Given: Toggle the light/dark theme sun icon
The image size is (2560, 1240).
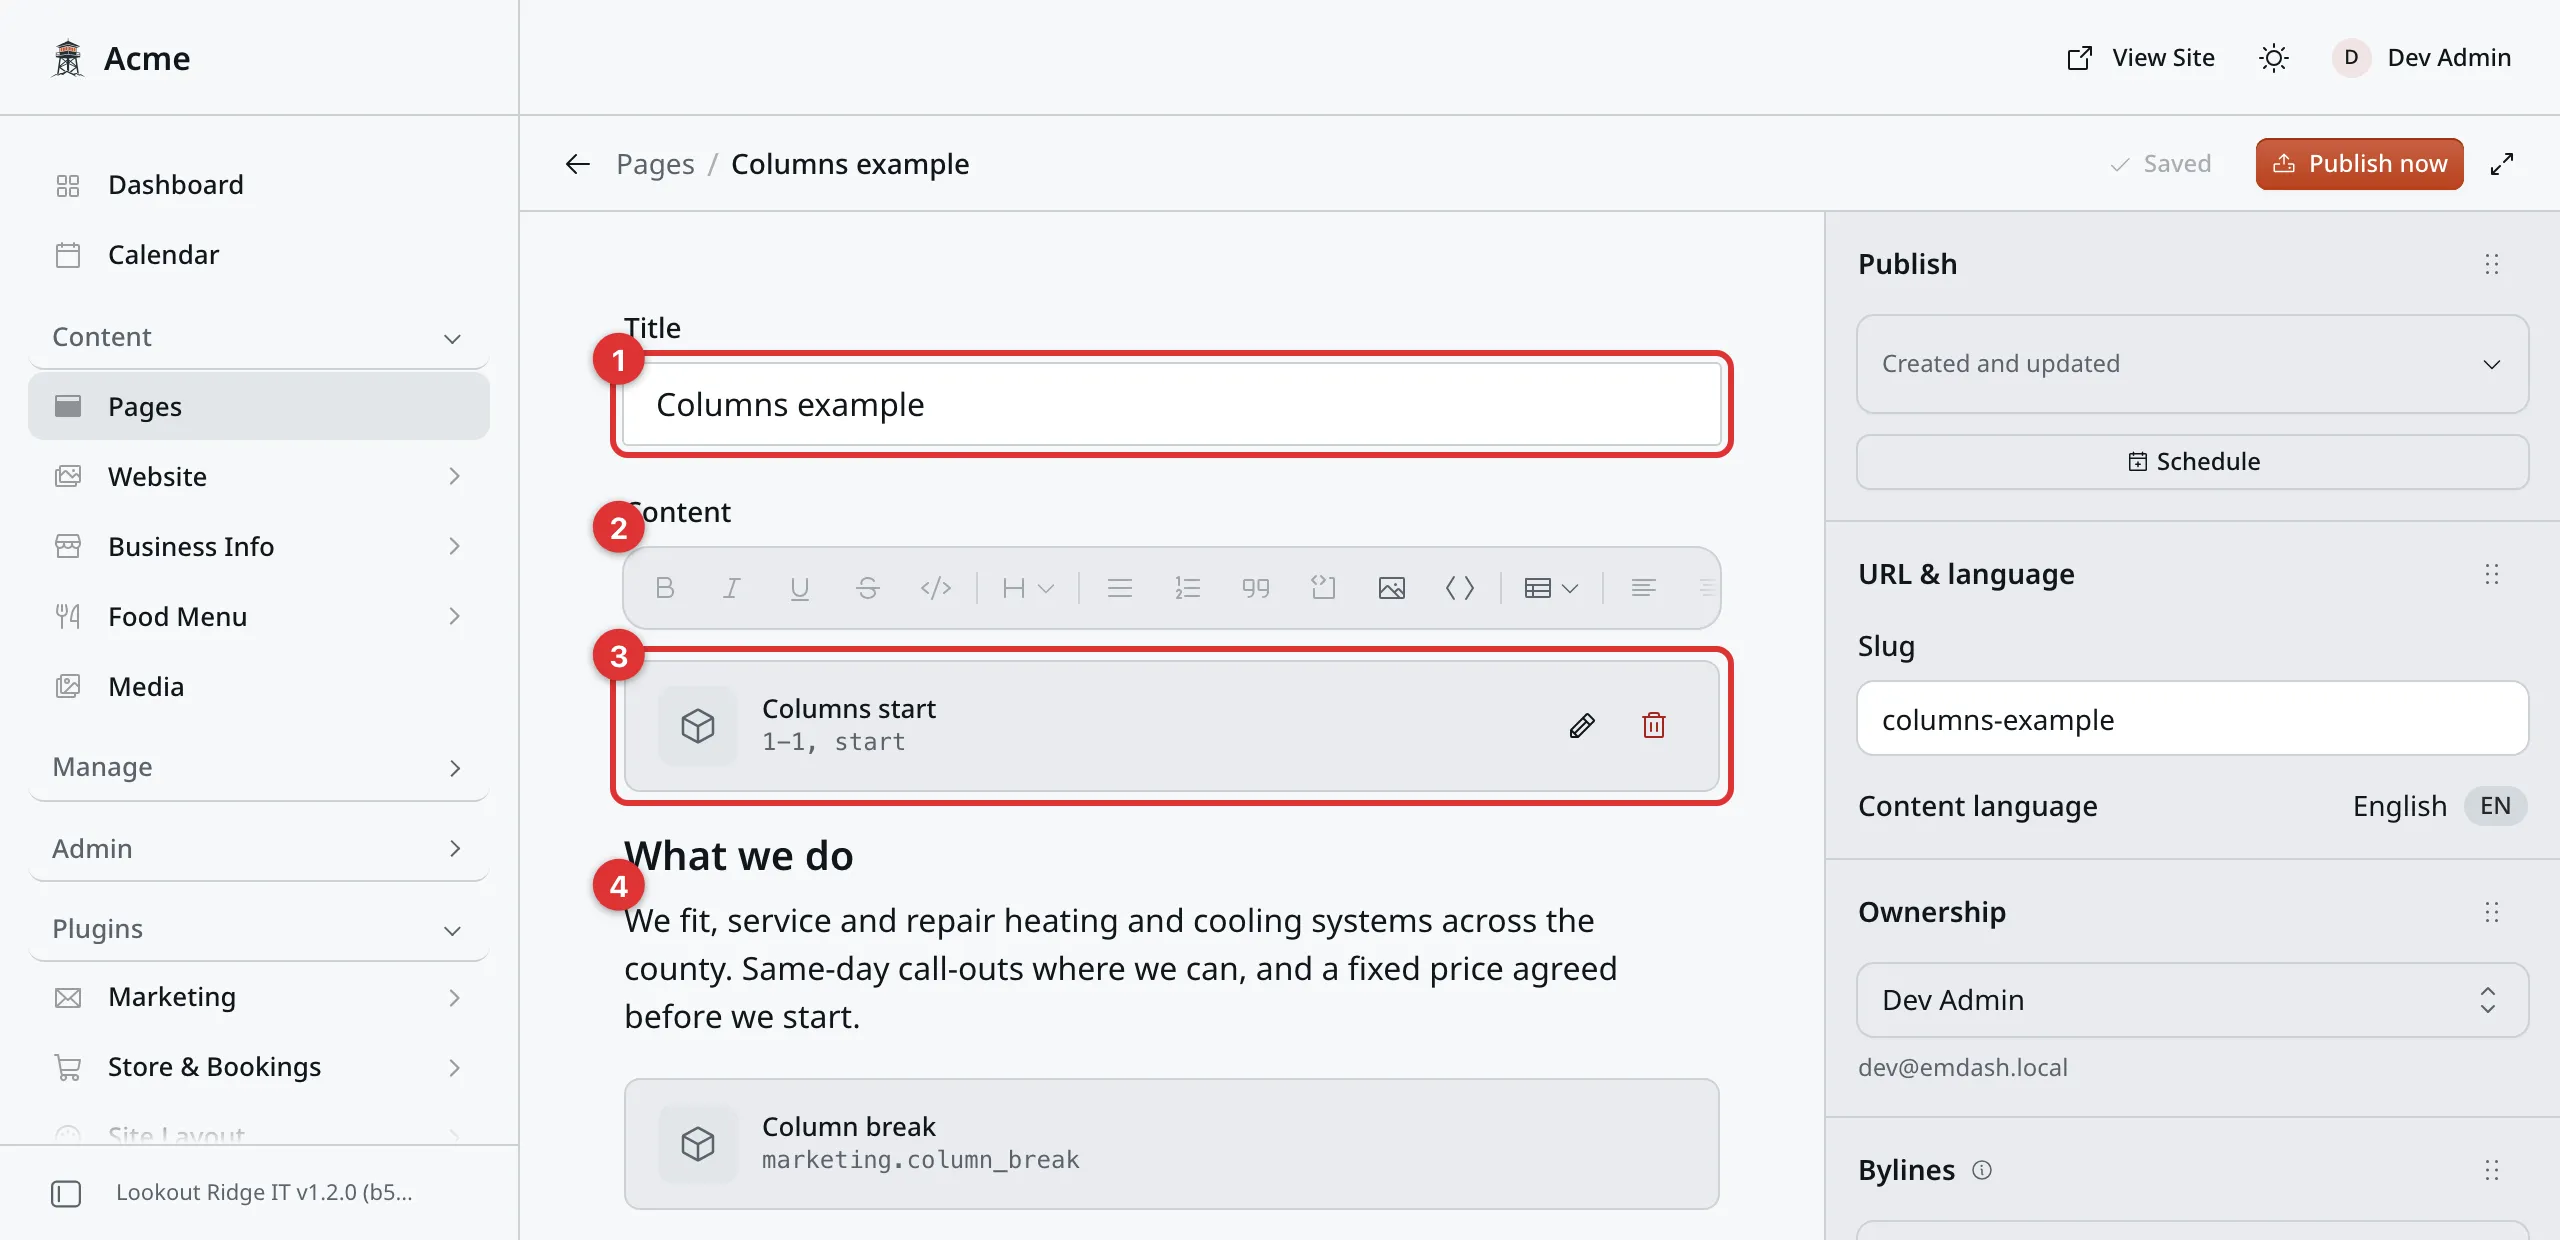Looking at the screenshot, I should coord(2274,58).
